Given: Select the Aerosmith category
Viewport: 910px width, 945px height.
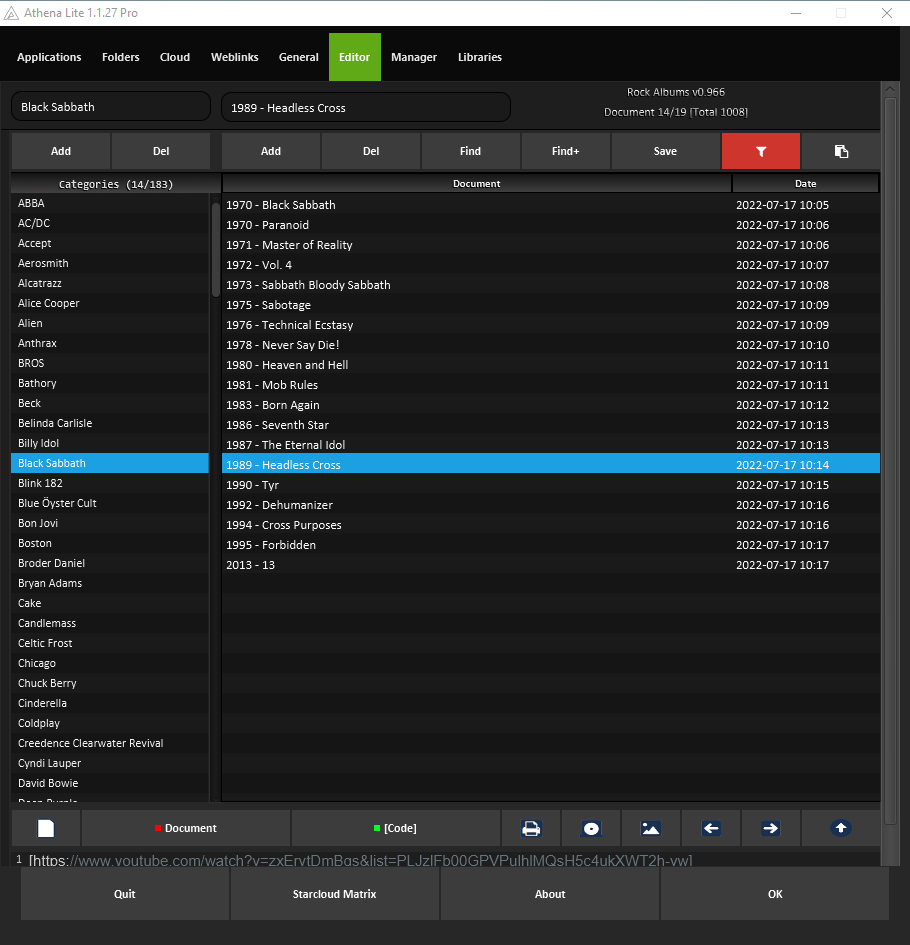Looking at the screenshot, I should tap(110, 263).
